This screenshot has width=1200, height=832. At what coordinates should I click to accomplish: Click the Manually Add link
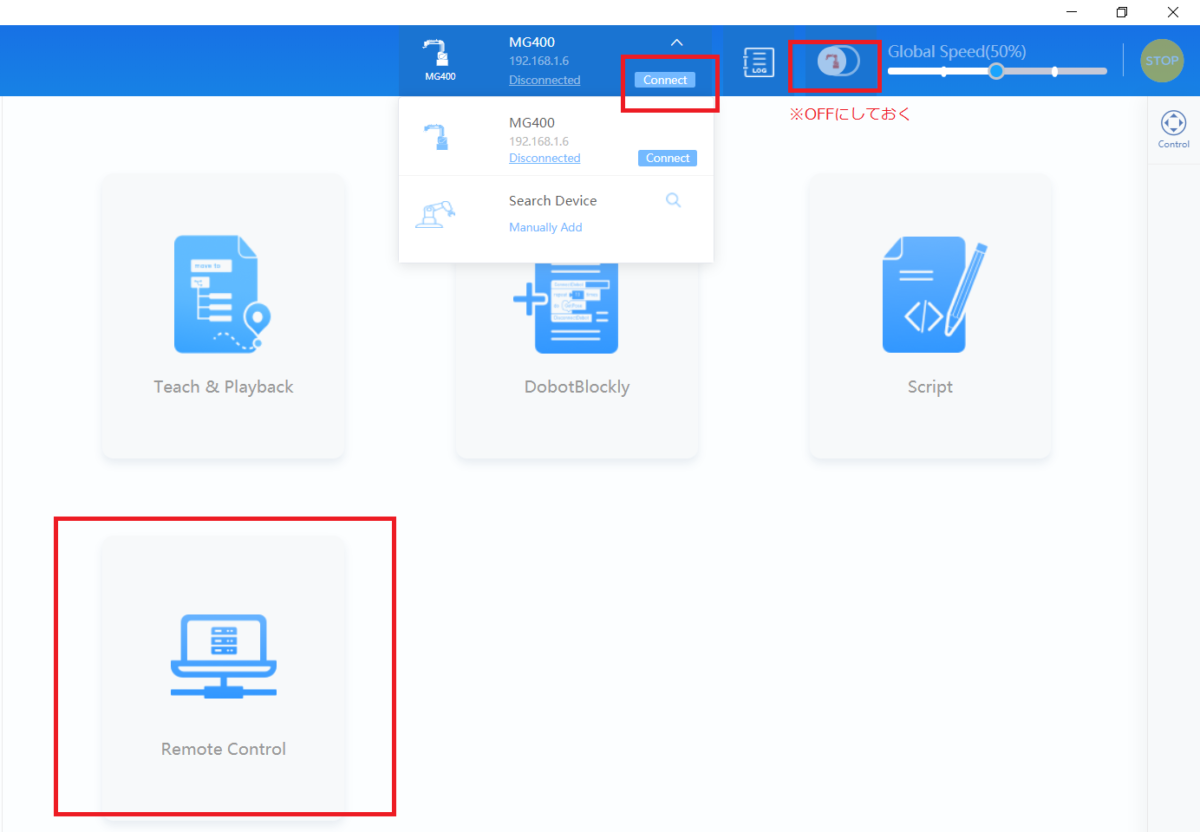(545, 228)
